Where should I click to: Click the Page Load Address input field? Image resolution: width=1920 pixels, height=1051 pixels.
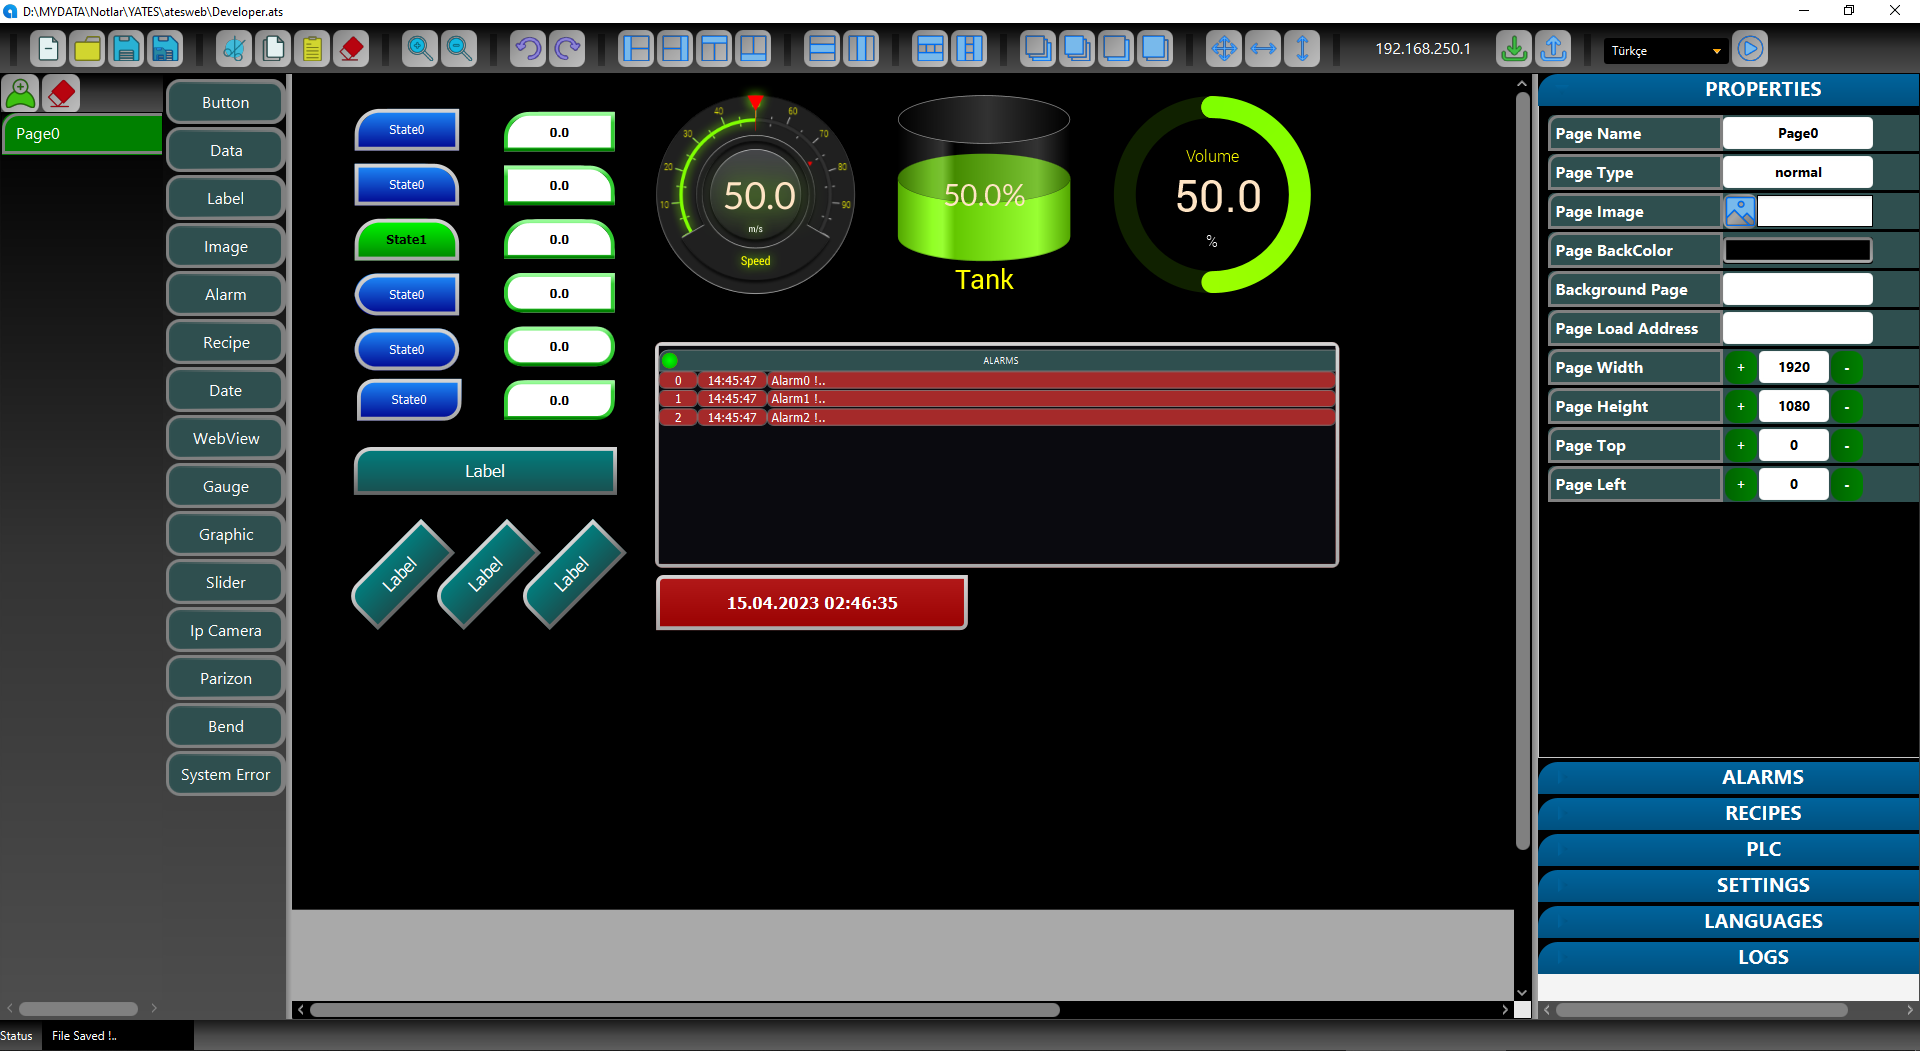point(1797,329)
